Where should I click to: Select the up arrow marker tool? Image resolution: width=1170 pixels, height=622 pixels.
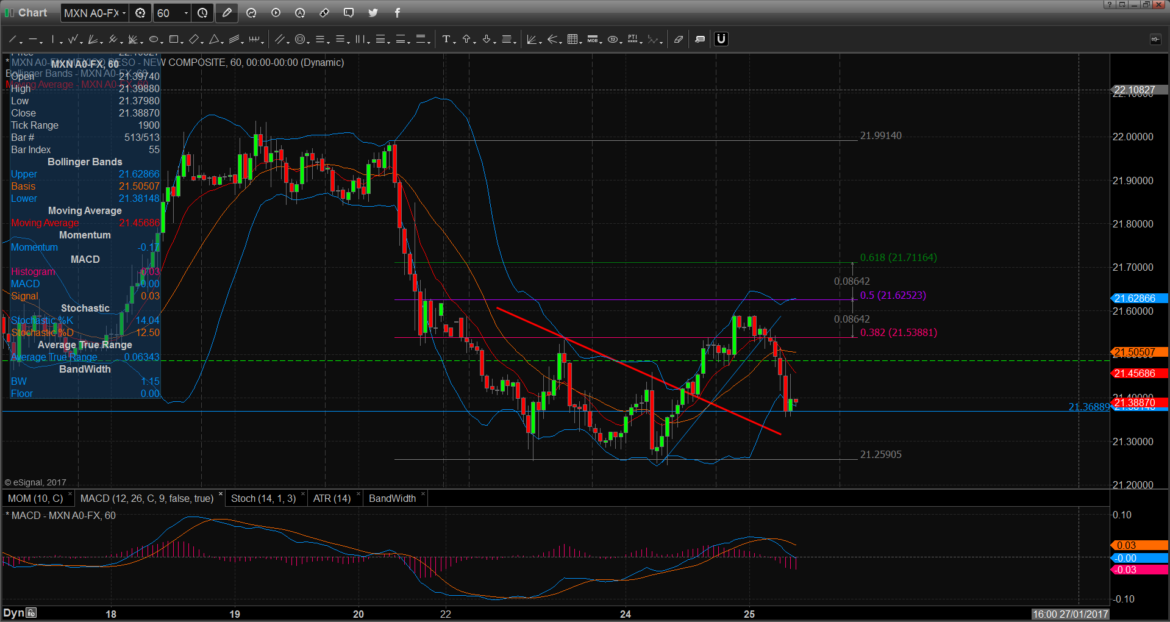click(x=466, y=39)
